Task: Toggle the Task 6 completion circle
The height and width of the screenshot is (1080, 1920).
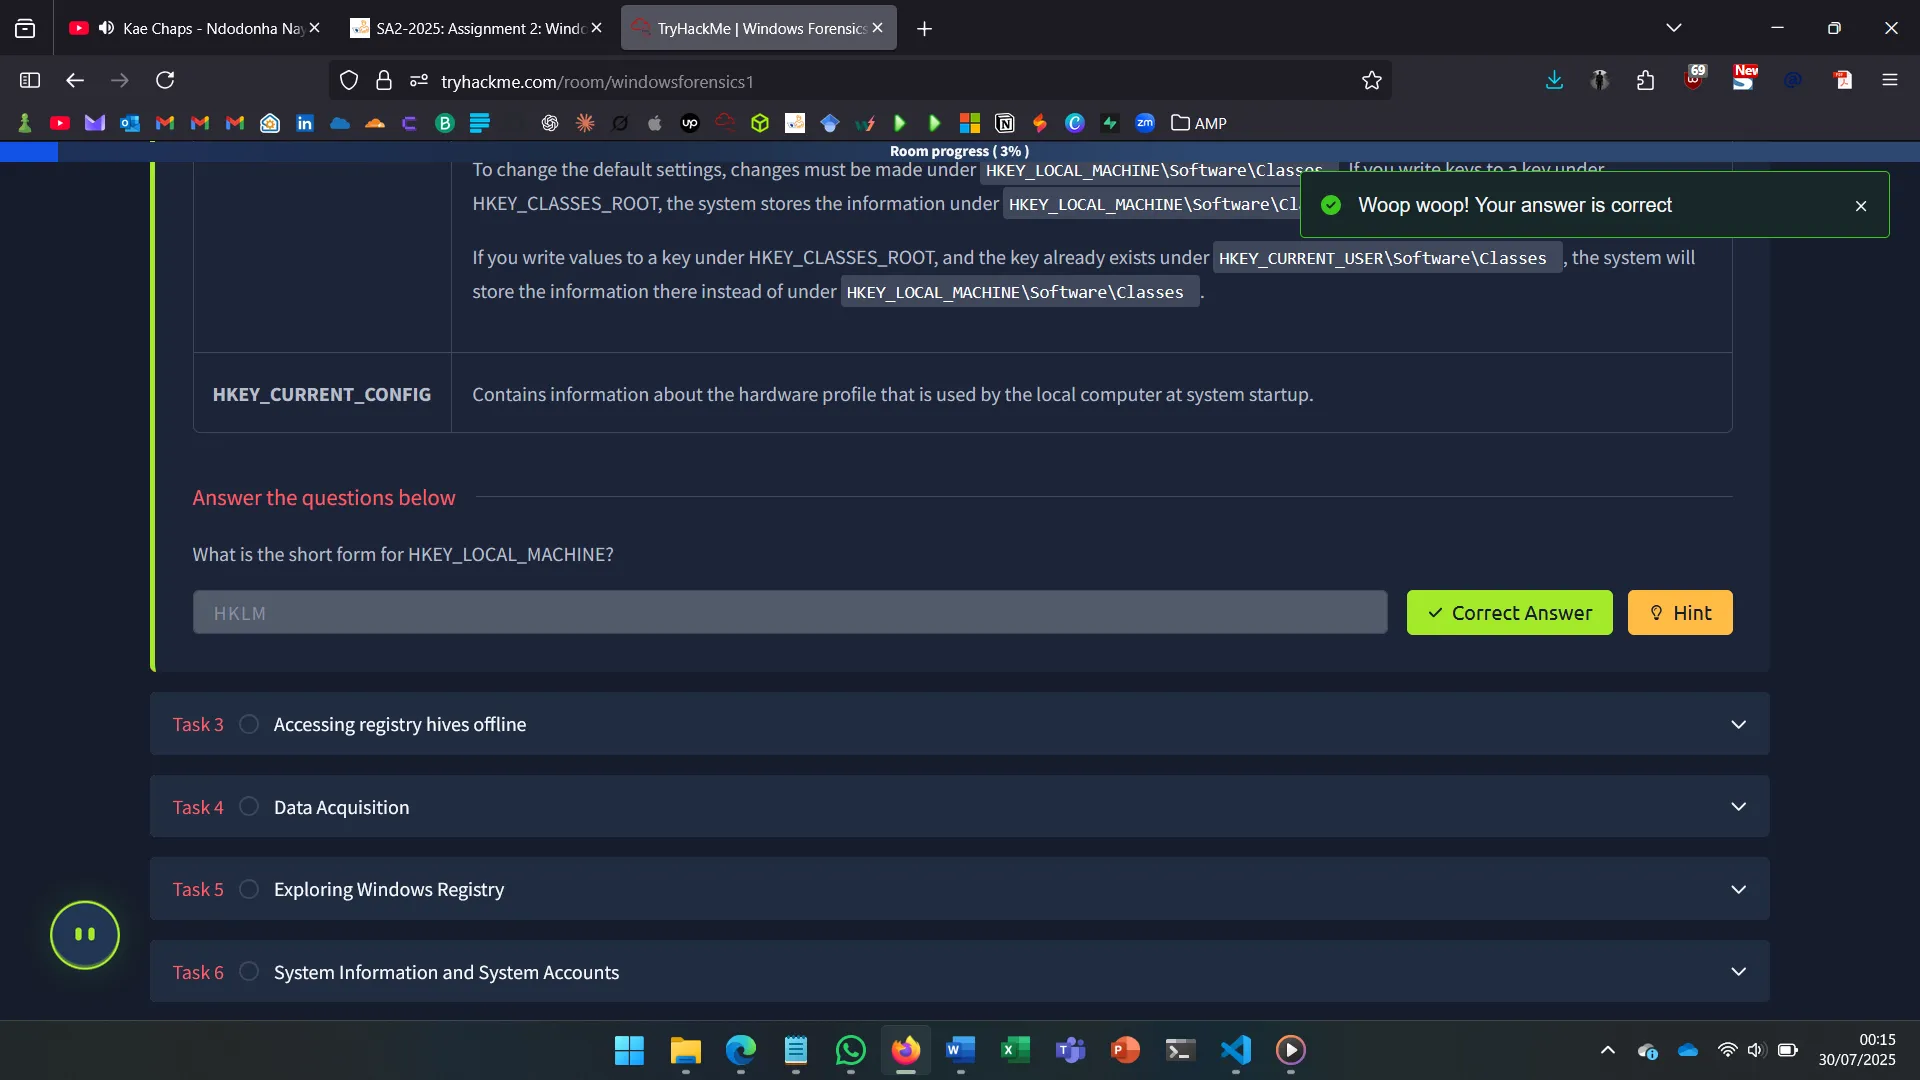Action: click(249, 972)
